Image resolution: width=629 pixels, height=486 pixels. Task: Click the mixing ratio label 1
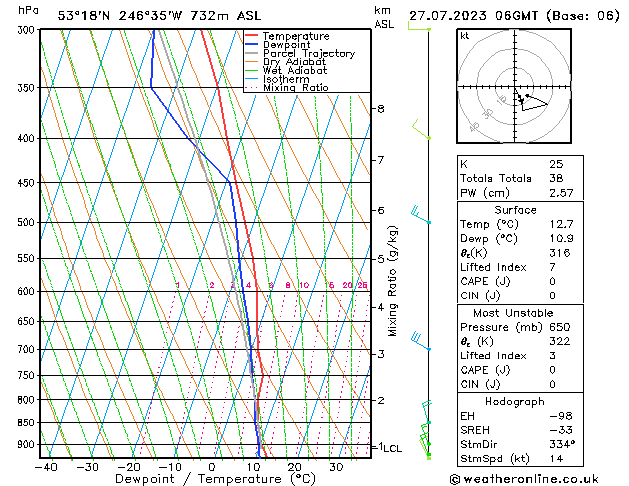pyautogui.click(x=178, y=285)
